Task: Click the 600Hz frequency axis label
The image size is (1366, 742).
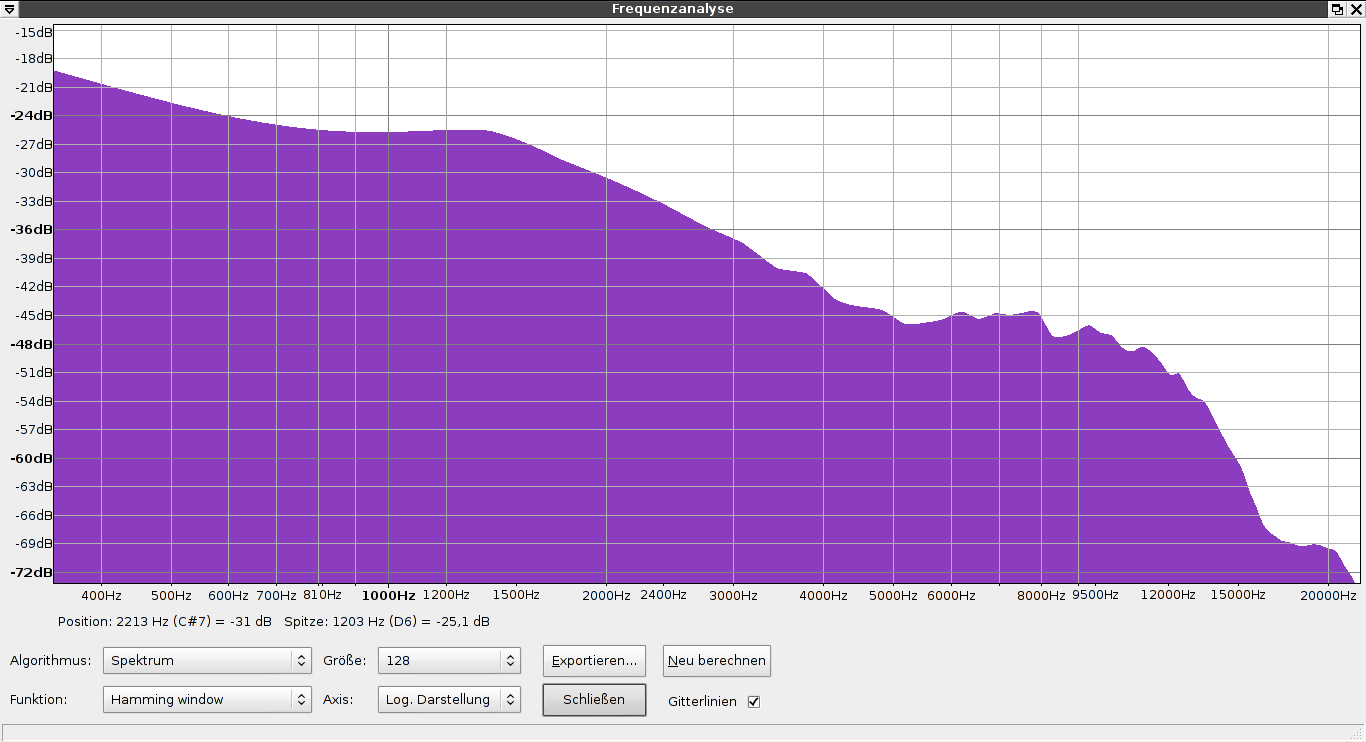Action: [x=228, y=595]
